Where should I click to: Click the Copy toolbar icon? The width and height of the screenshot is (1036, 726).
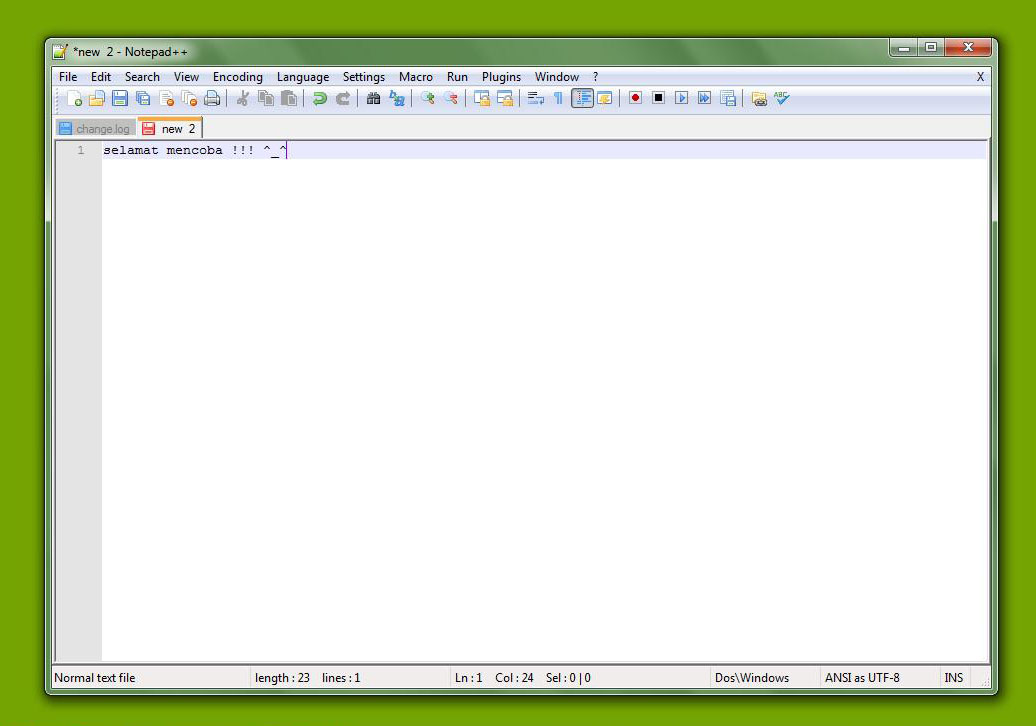tap(266, 98)
